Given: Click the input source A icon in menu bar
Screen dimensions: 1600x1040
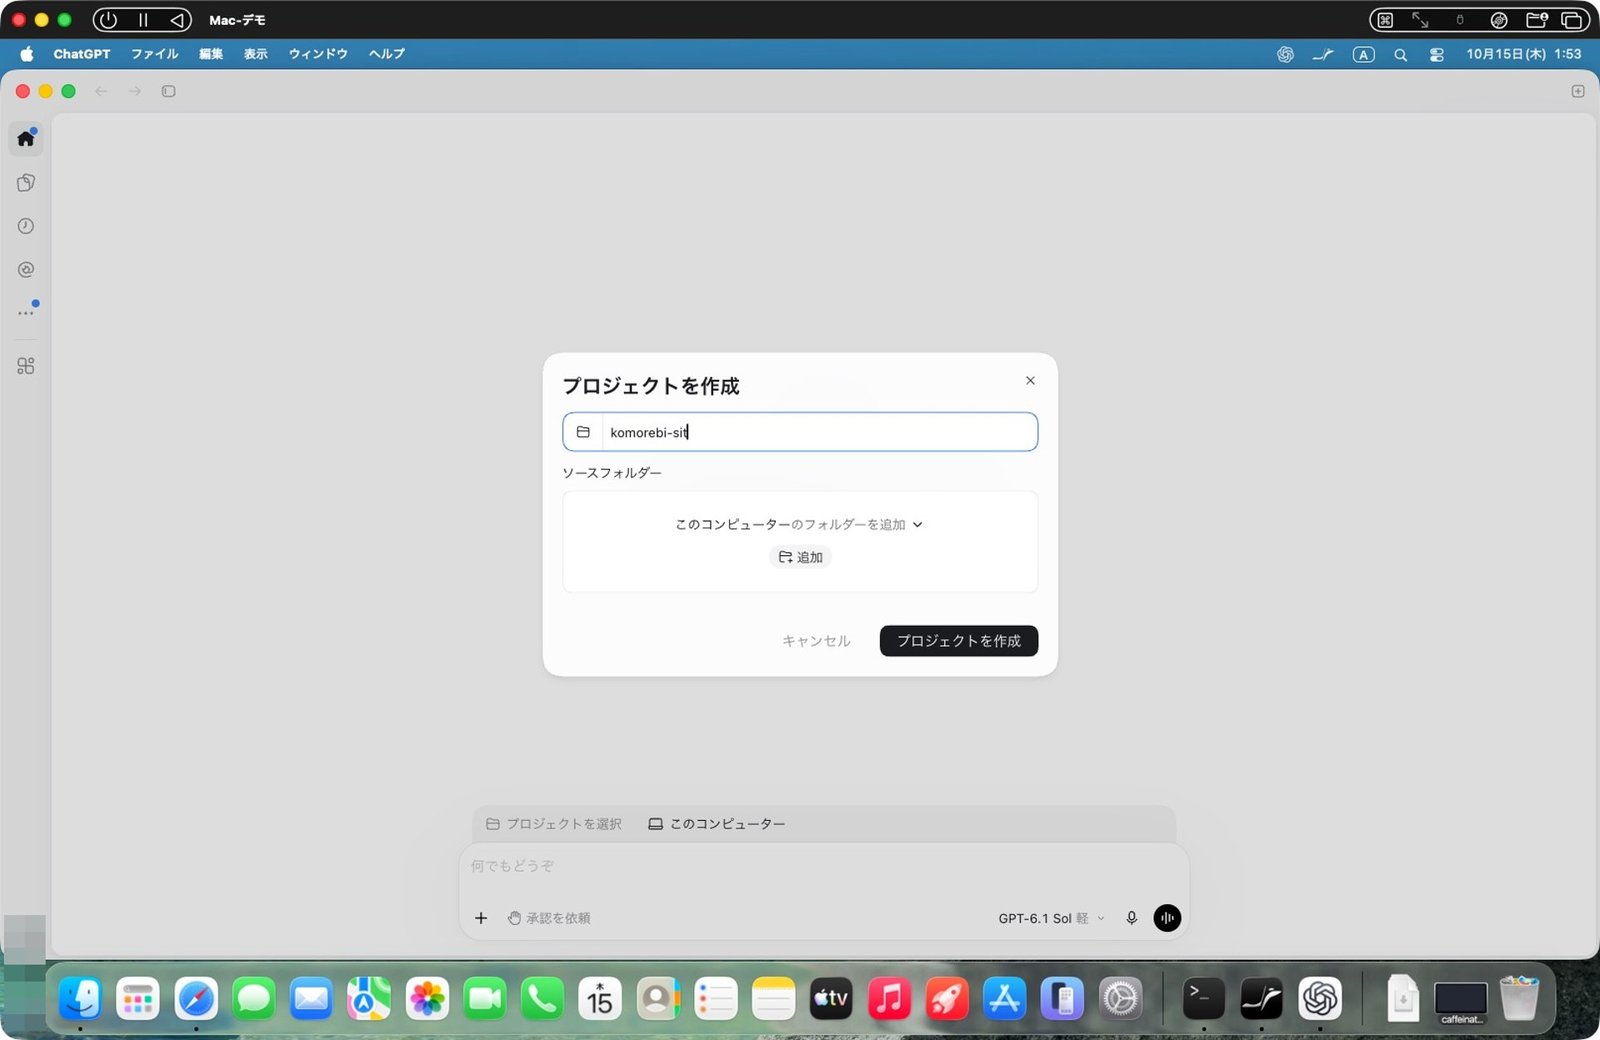Looking at the screenshot, I should click(1364, 55).
